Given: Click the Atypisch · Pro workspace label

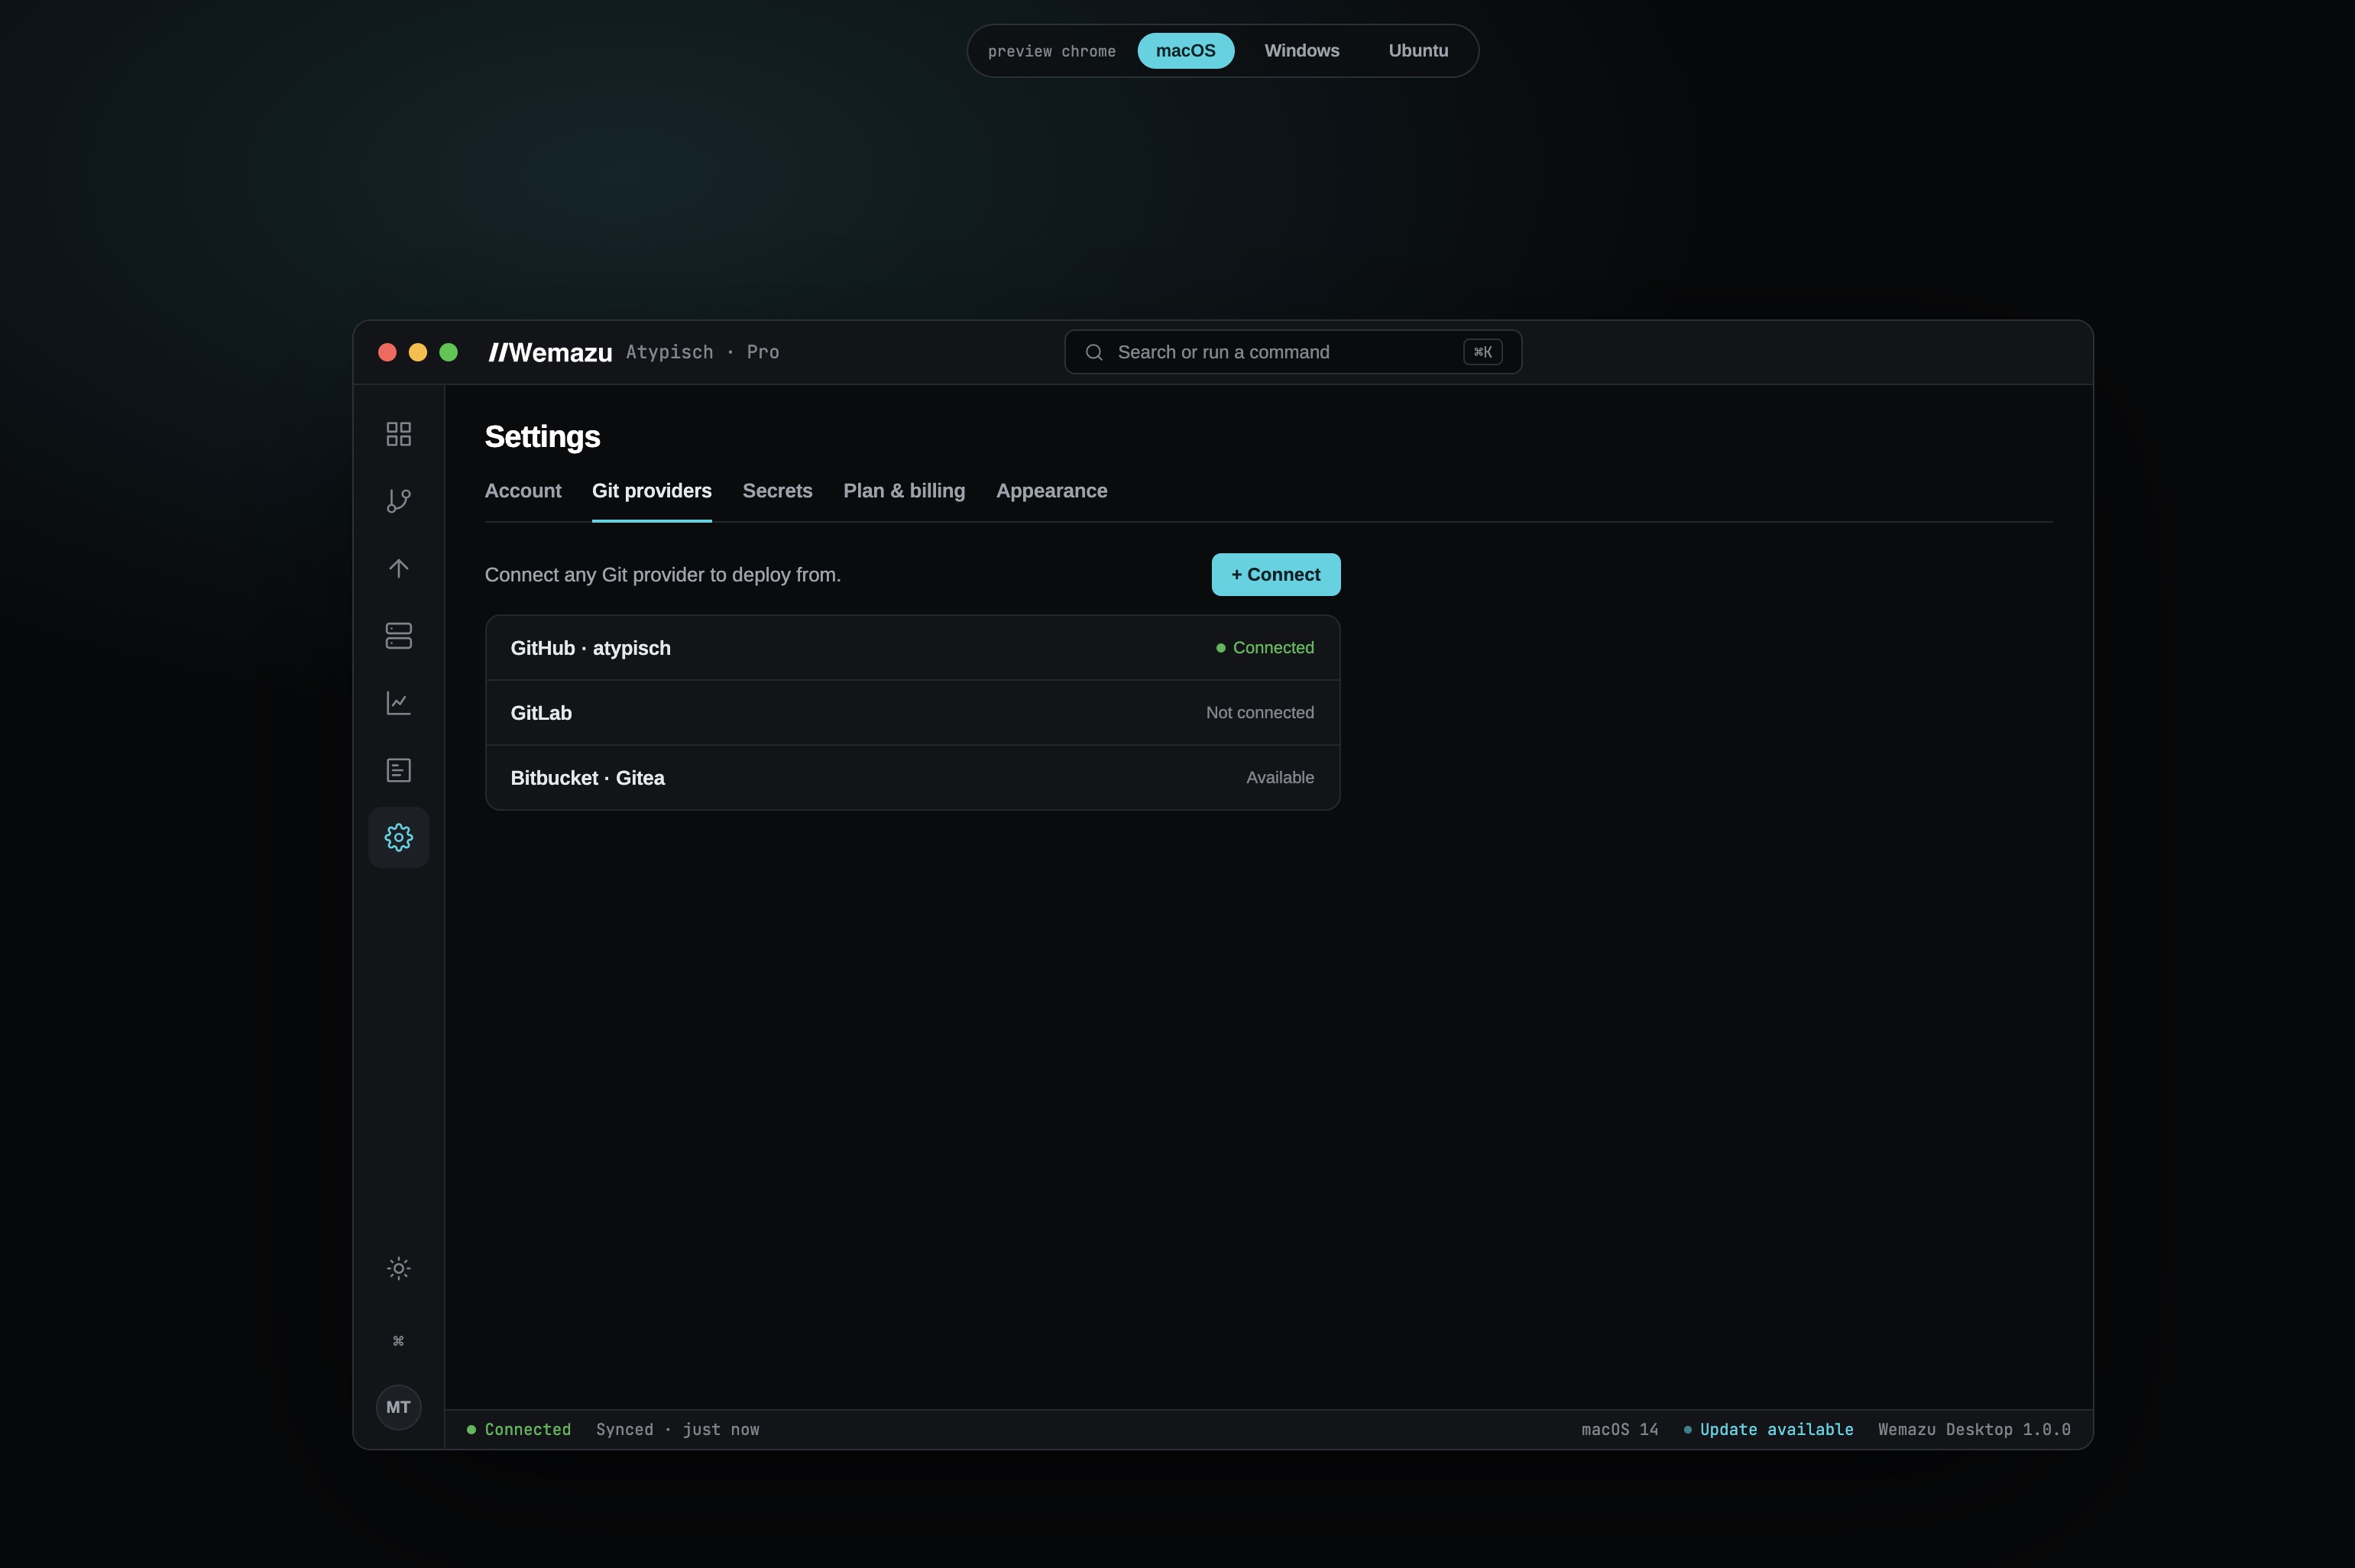Looking at the screenshot, I should click(x=702, y=352).
